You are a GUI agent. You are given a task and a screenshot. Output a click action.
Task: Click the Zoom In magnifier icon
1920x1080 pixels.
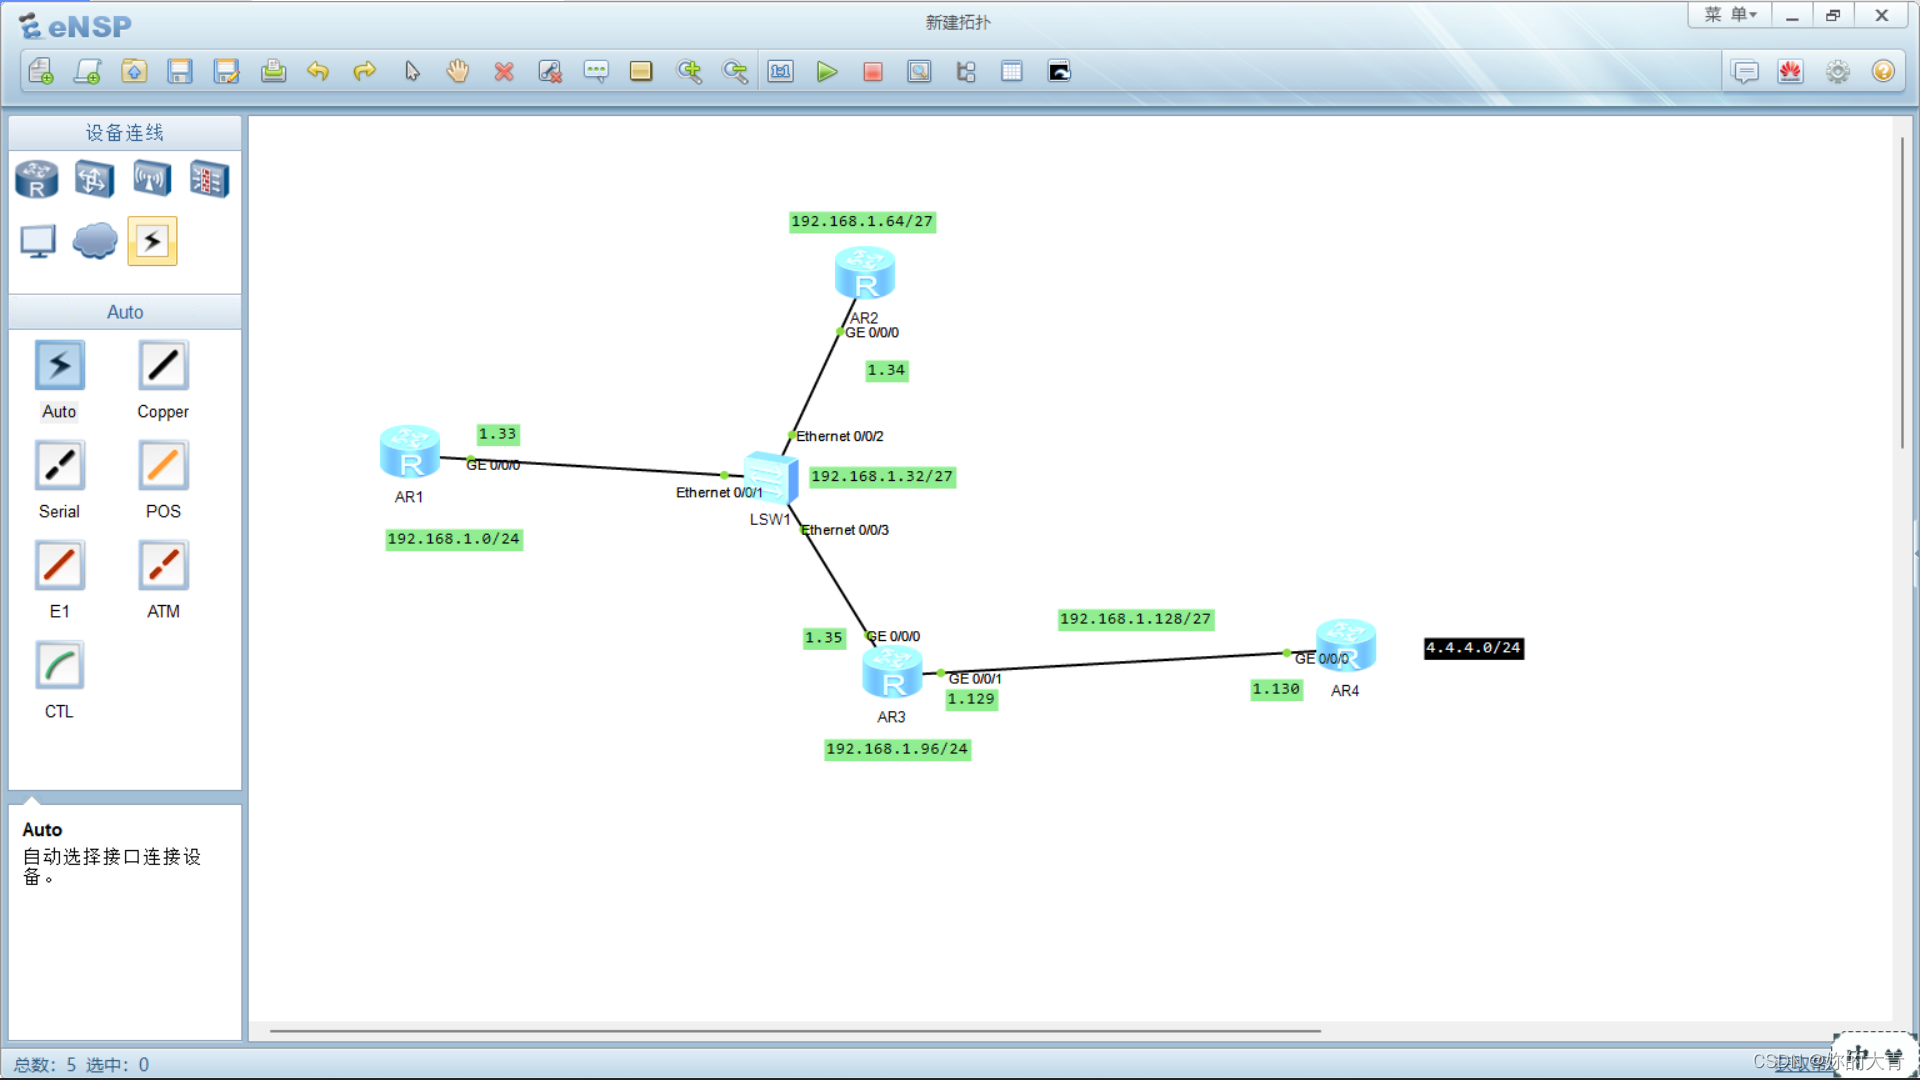pos(689,71)
